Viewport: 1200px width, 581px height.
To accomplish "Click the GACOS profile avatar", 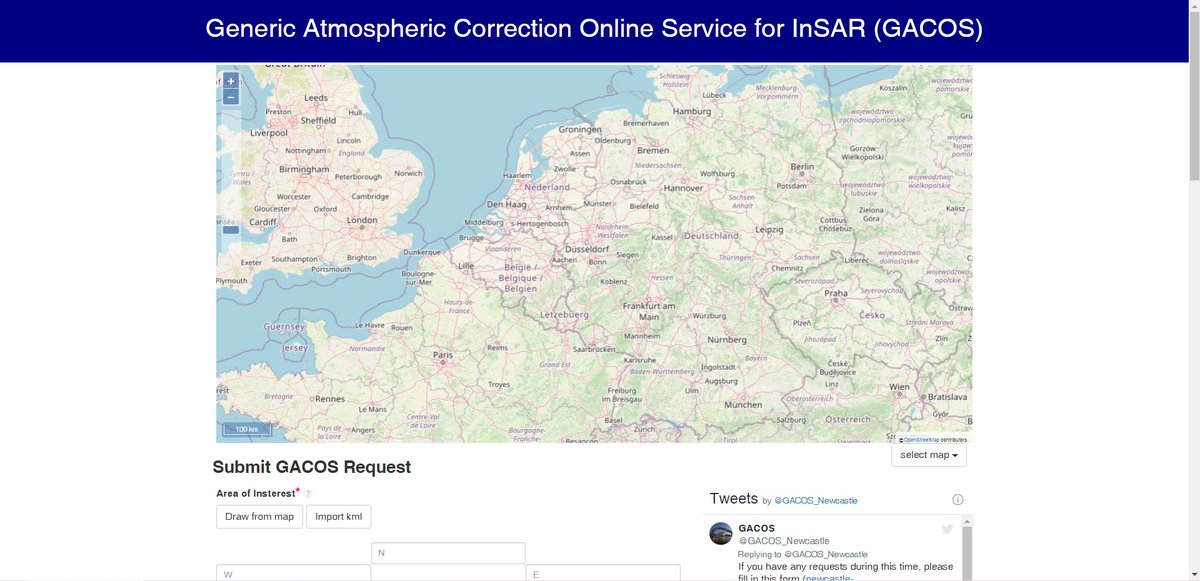I will coord(721,533).
